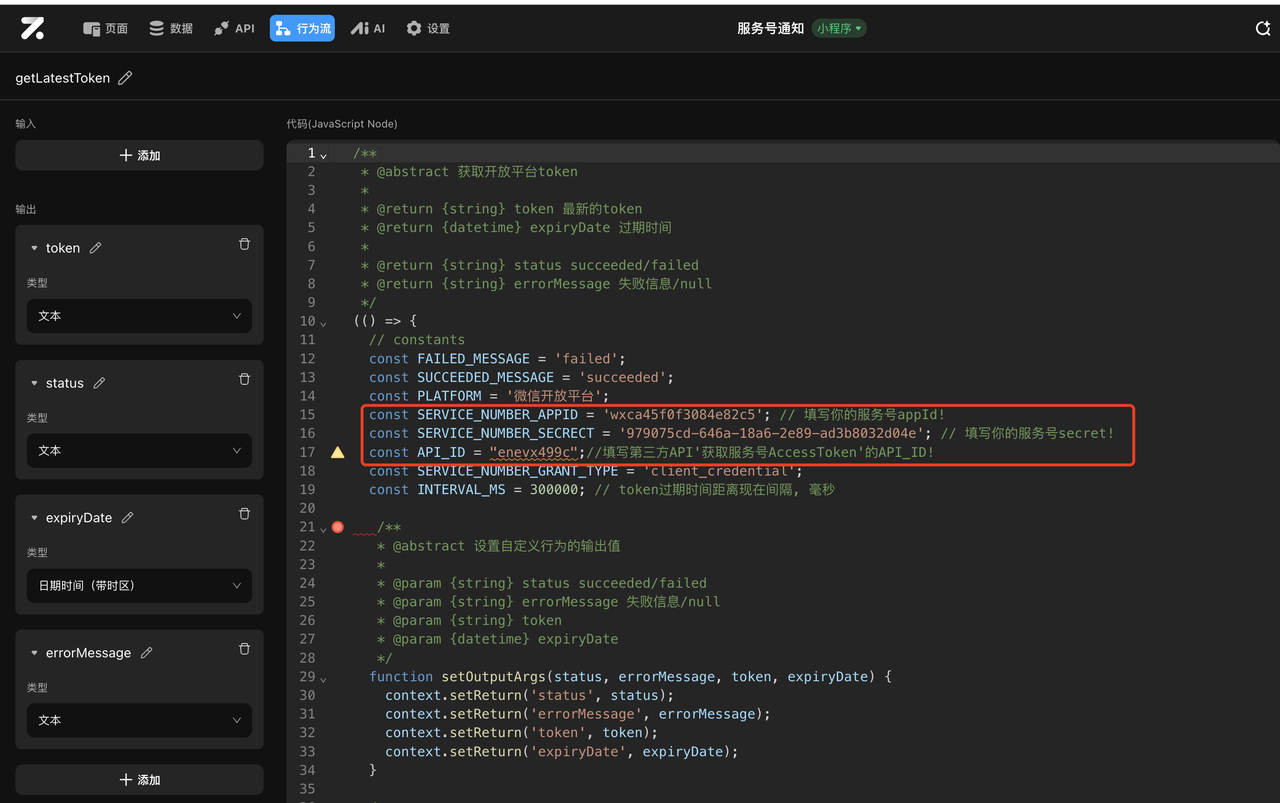Open the 页面 tab
Viewport: 1280px width, 803px height.
(x=105, y=28)
